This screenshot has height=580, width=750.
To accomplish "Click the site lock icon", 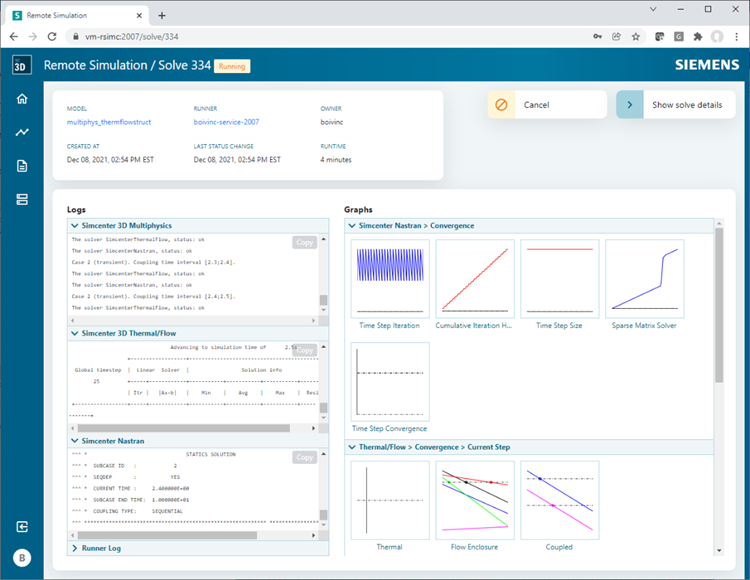I will click(x=76, y=36).
